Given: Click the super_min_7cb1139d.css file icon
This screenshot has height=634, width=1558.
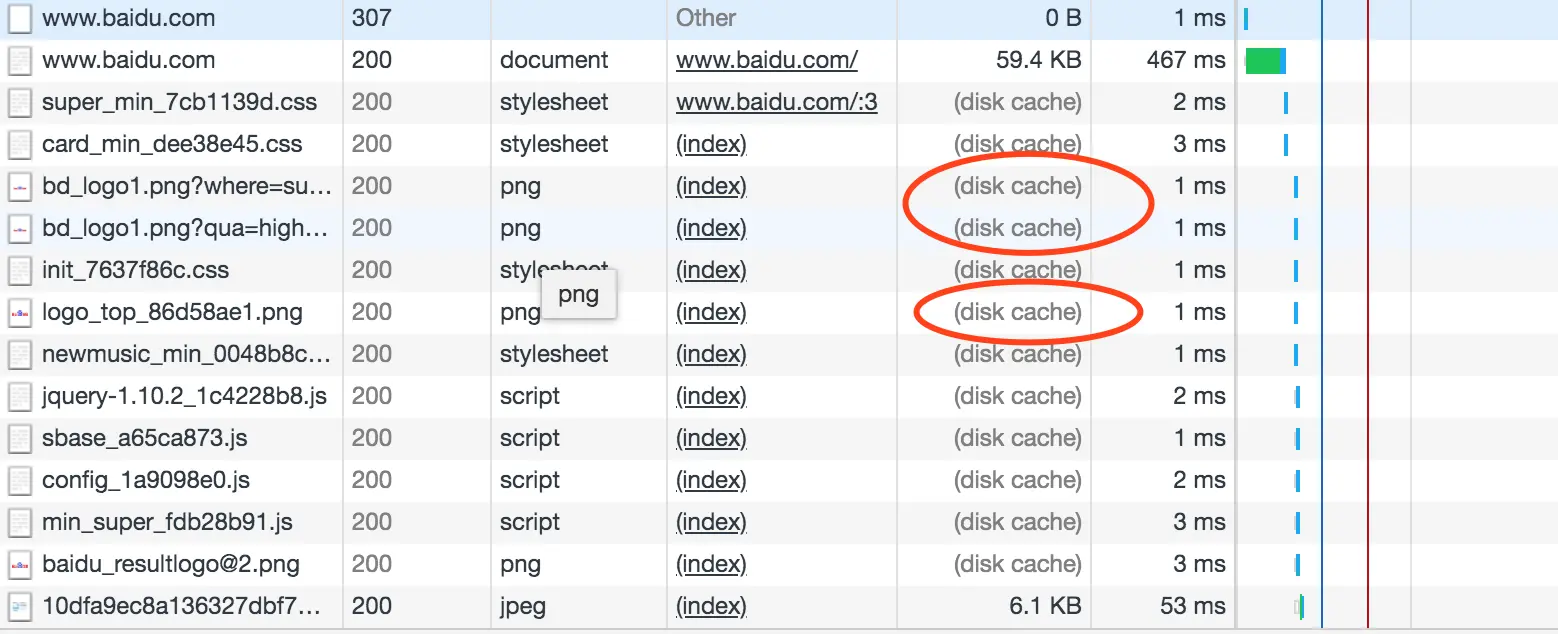Looking at the screenshot, I should [x=20, y=102].
